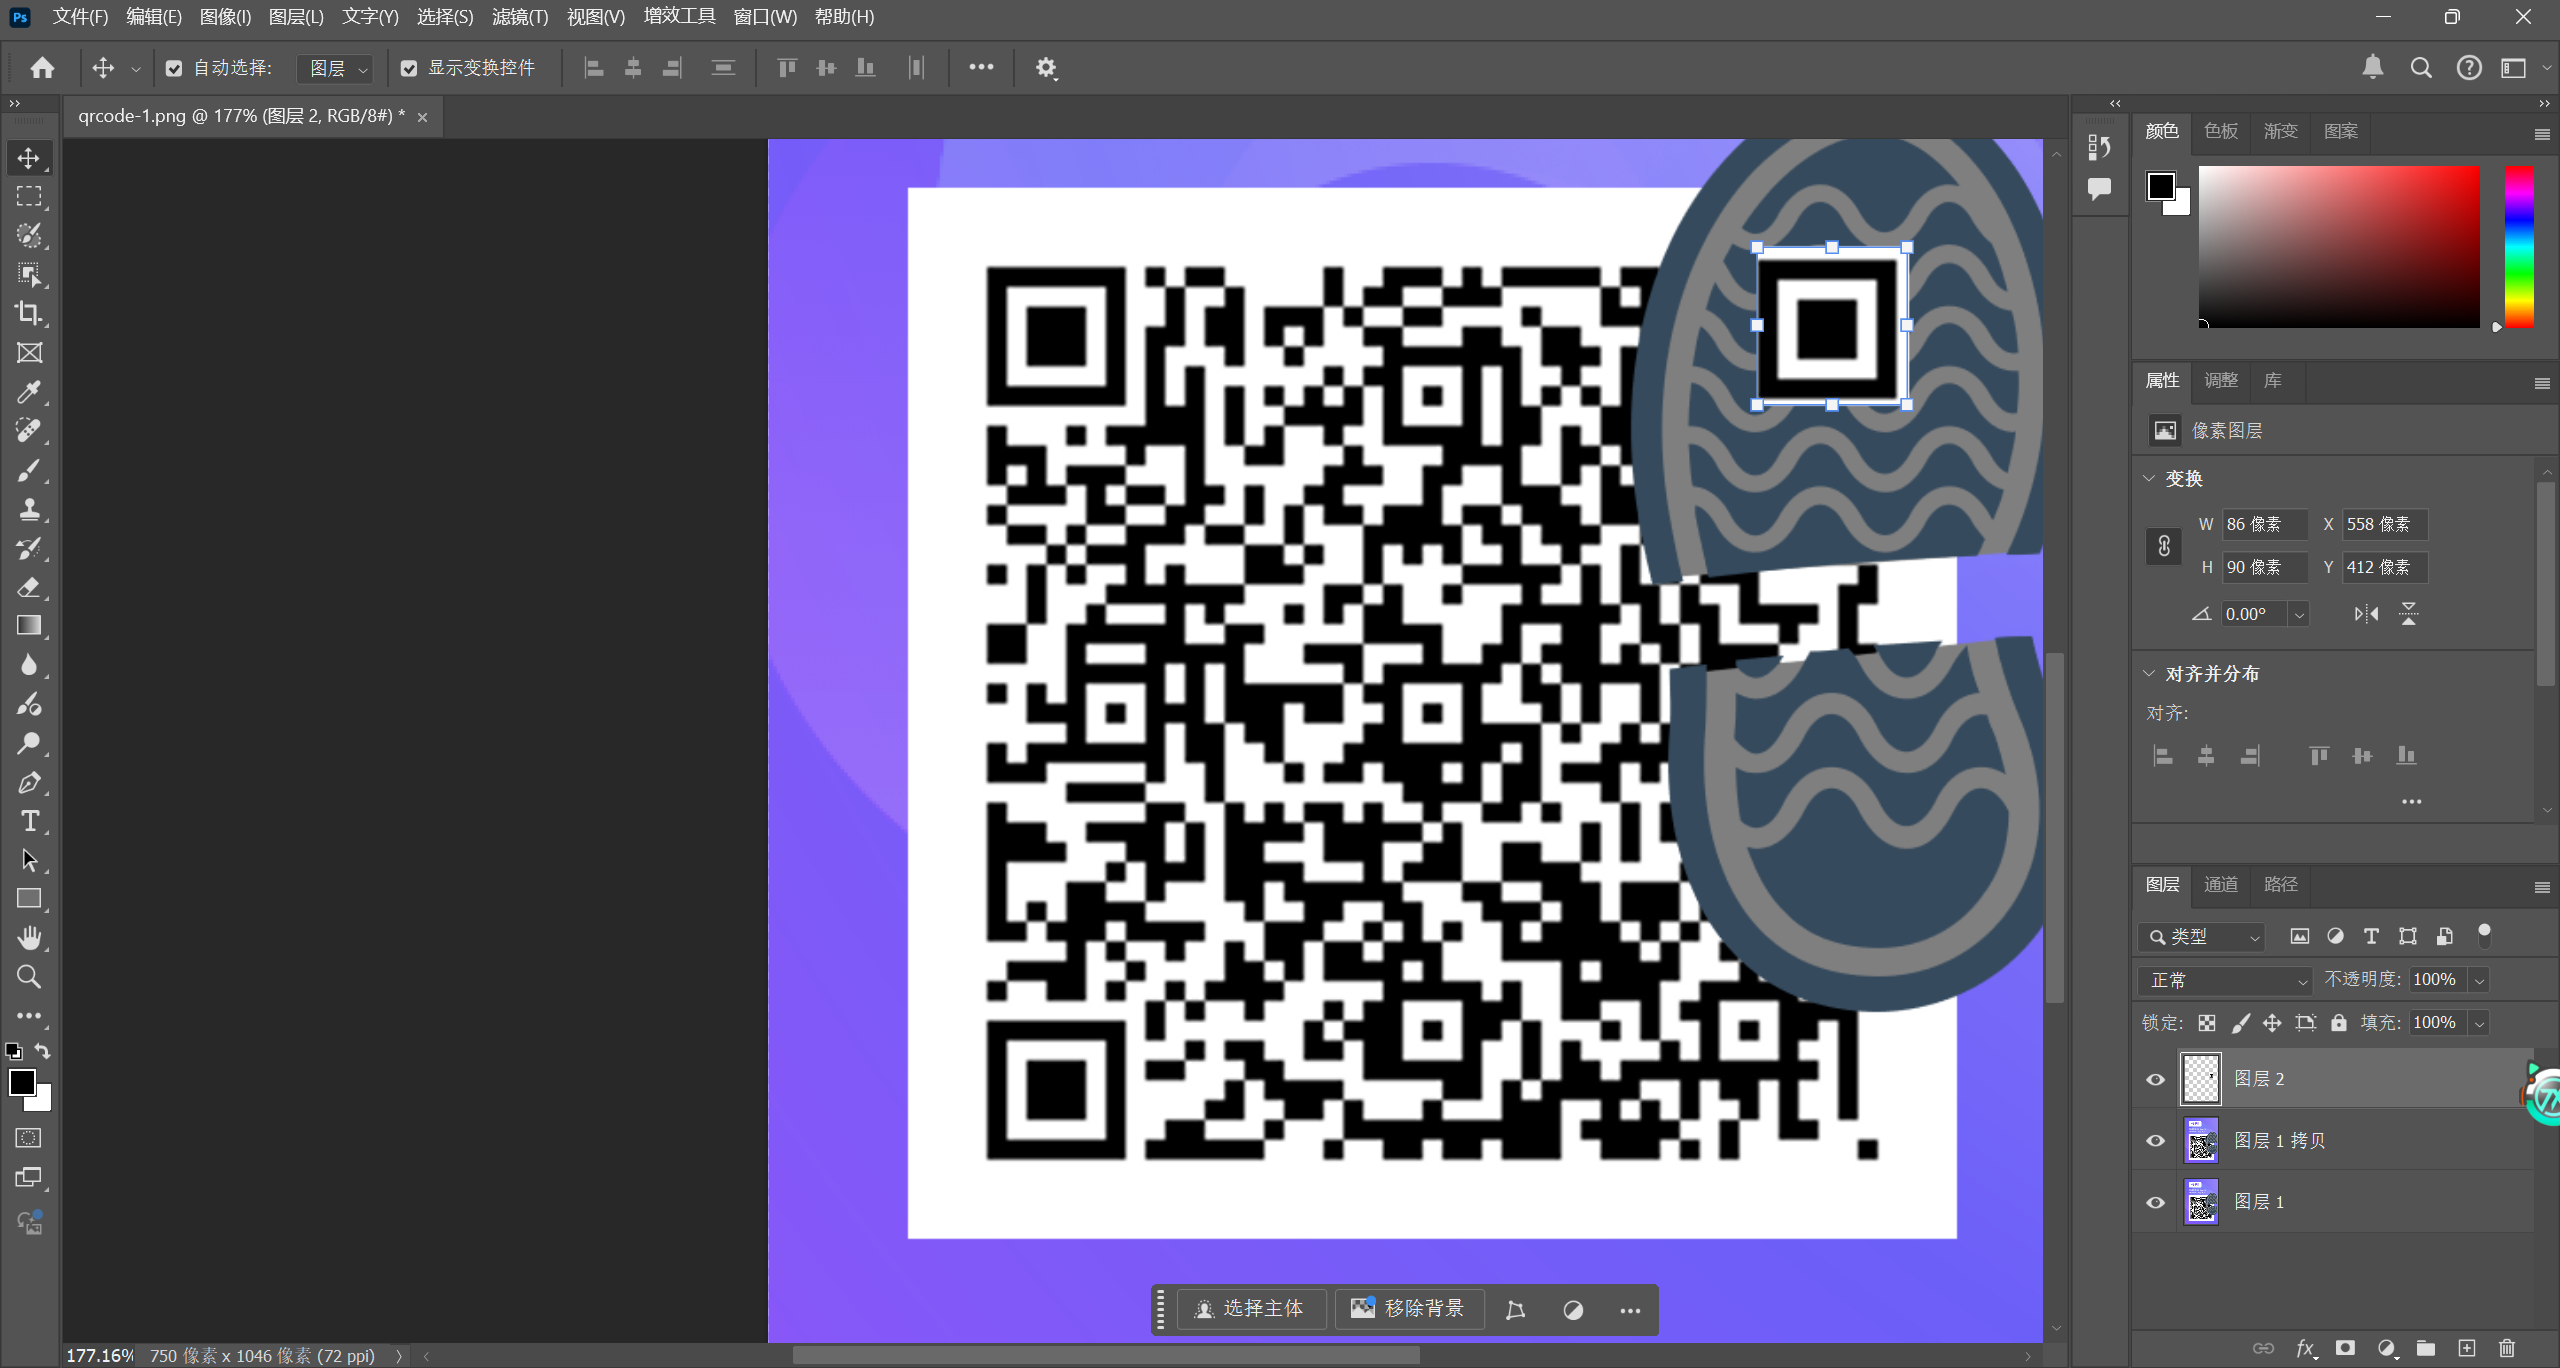The image size is (2560, 1368).
Task: Switch to the 通道 tab
Action: (x=2221, y=885)
